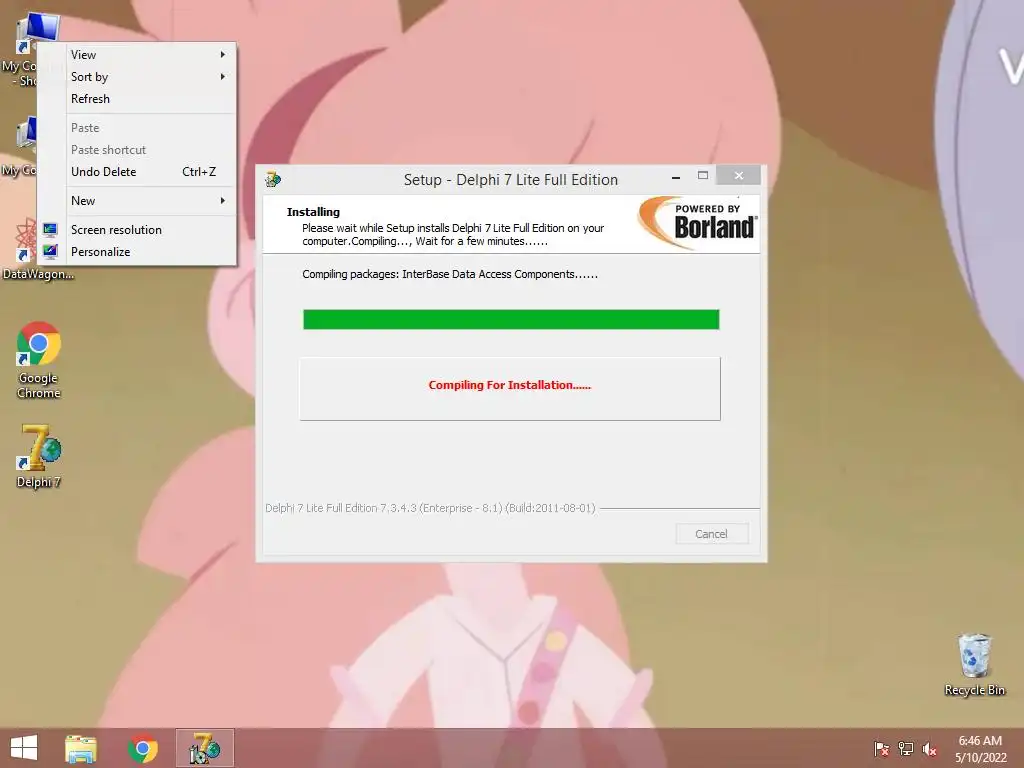Choose Undo Delete from the context menu
The height and width of the screenshot is (768, 1024).
pos(136,172)
